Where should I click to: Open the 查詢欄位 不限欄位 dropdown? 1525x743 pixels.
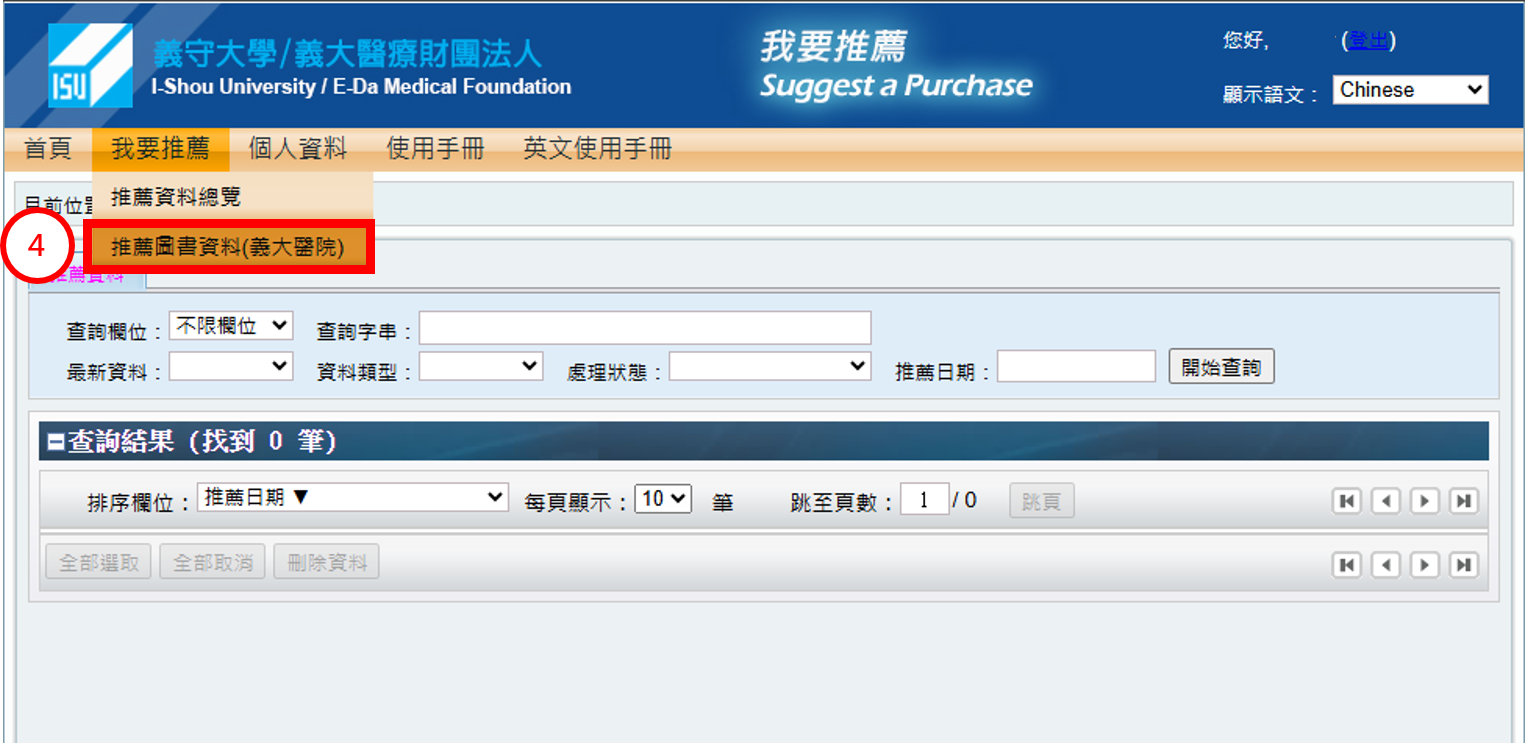(231, 326)
